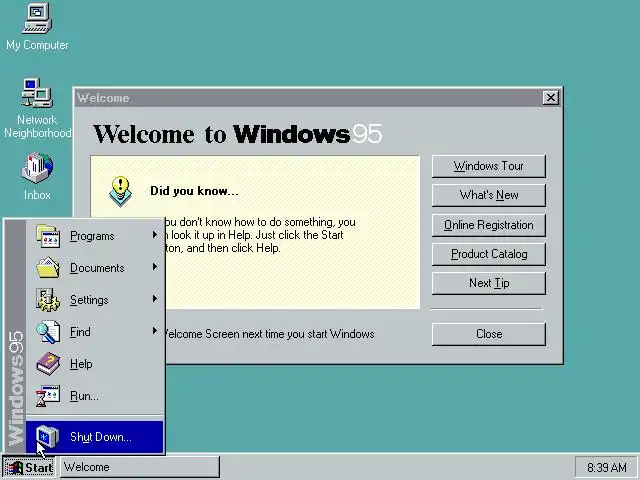The image size is (640, 480).
Task: Open the Product Catalog button
Action: click(489, 254)
